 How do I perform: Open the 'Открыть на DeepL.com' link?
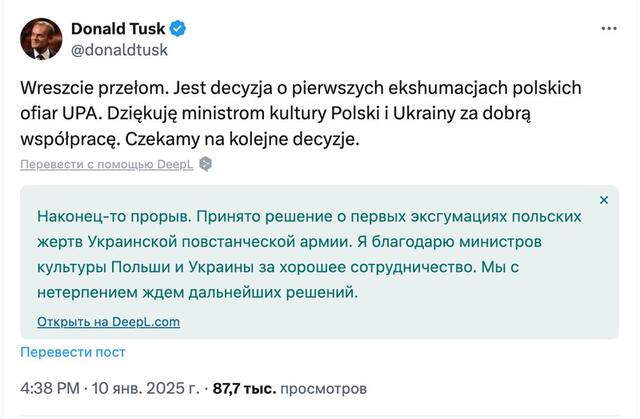tap(108, 322)
